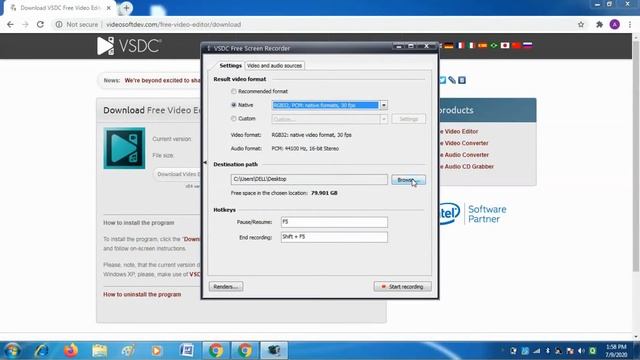Select the German flag language icon
640x360 pixels.
(449, 45)
